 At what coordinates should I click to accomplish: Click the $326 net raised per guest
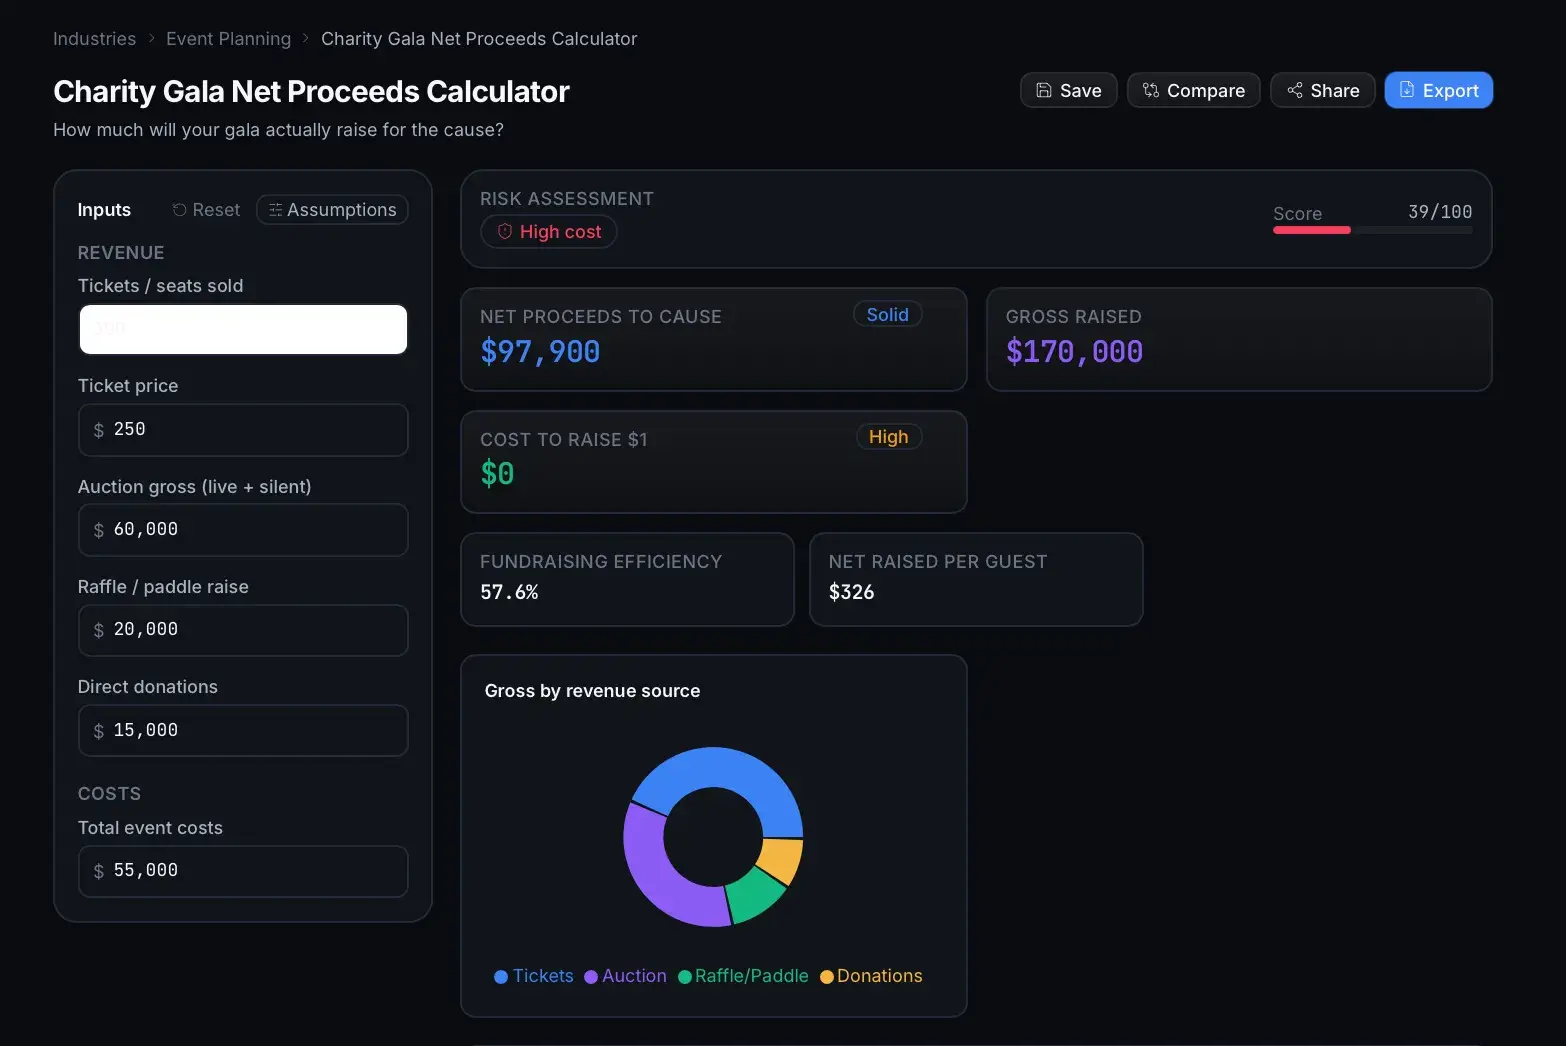[852, 592]
